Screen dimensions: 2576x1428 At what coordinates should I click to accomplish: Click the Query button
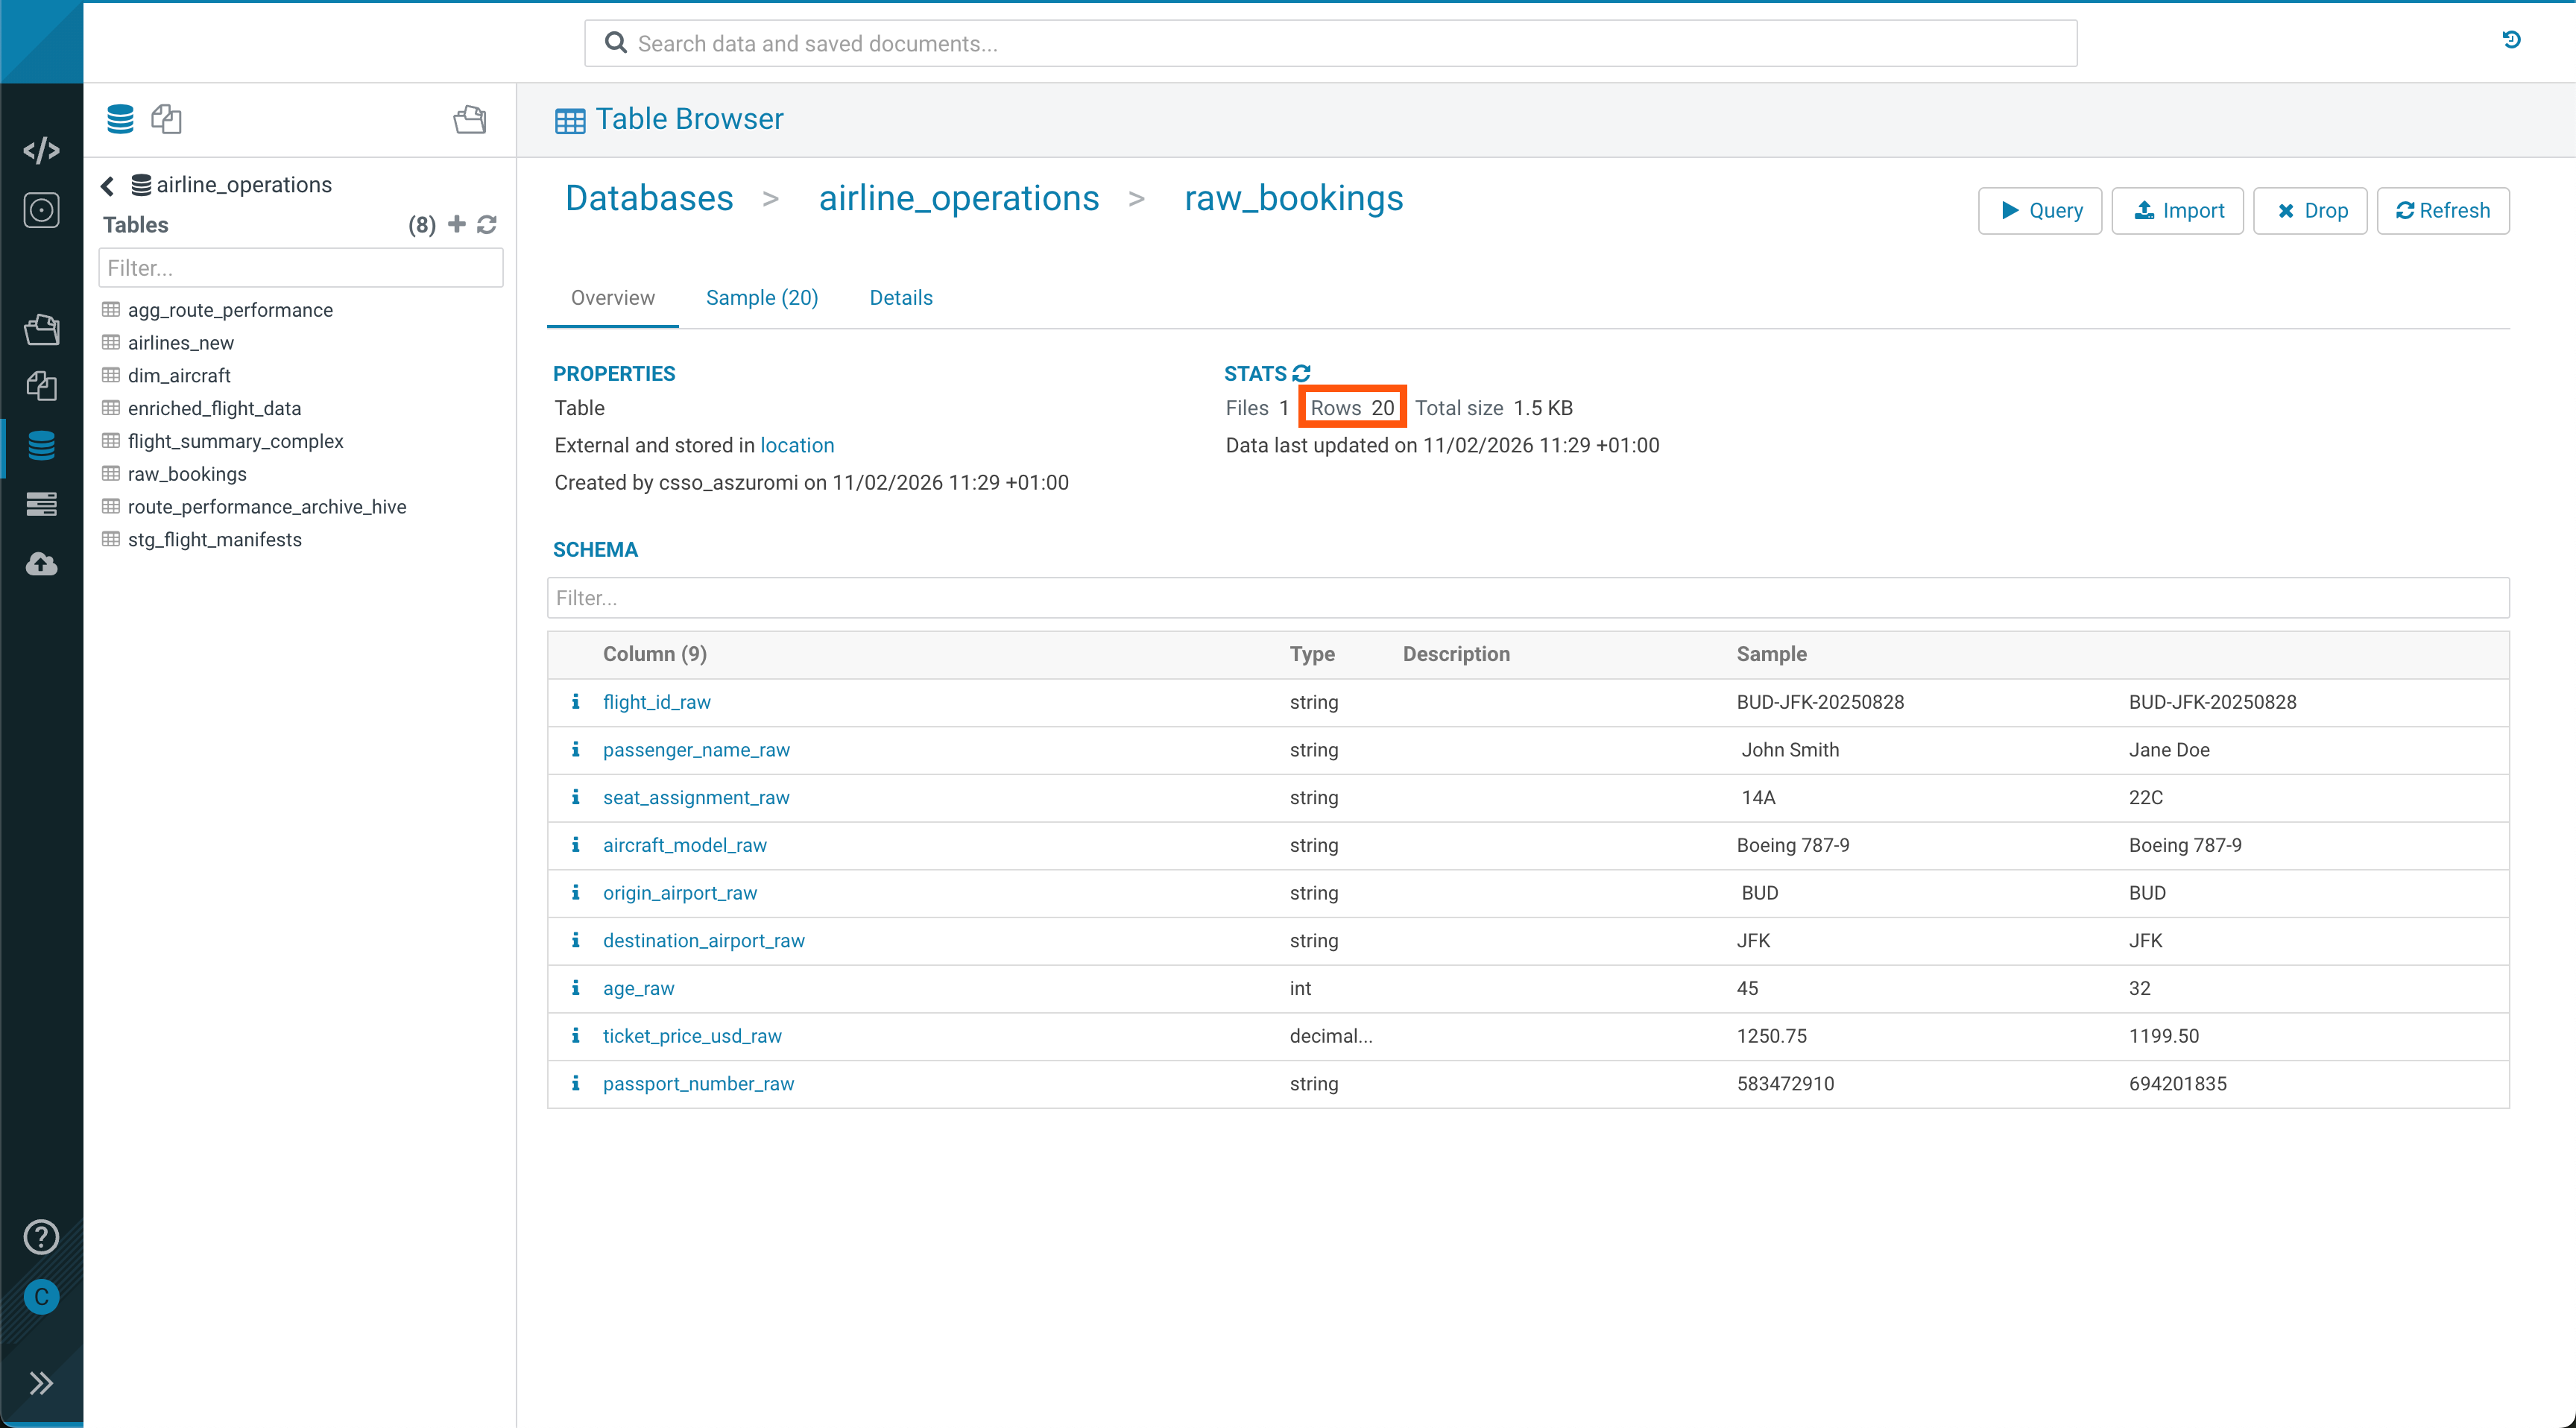coord(2039,211)
